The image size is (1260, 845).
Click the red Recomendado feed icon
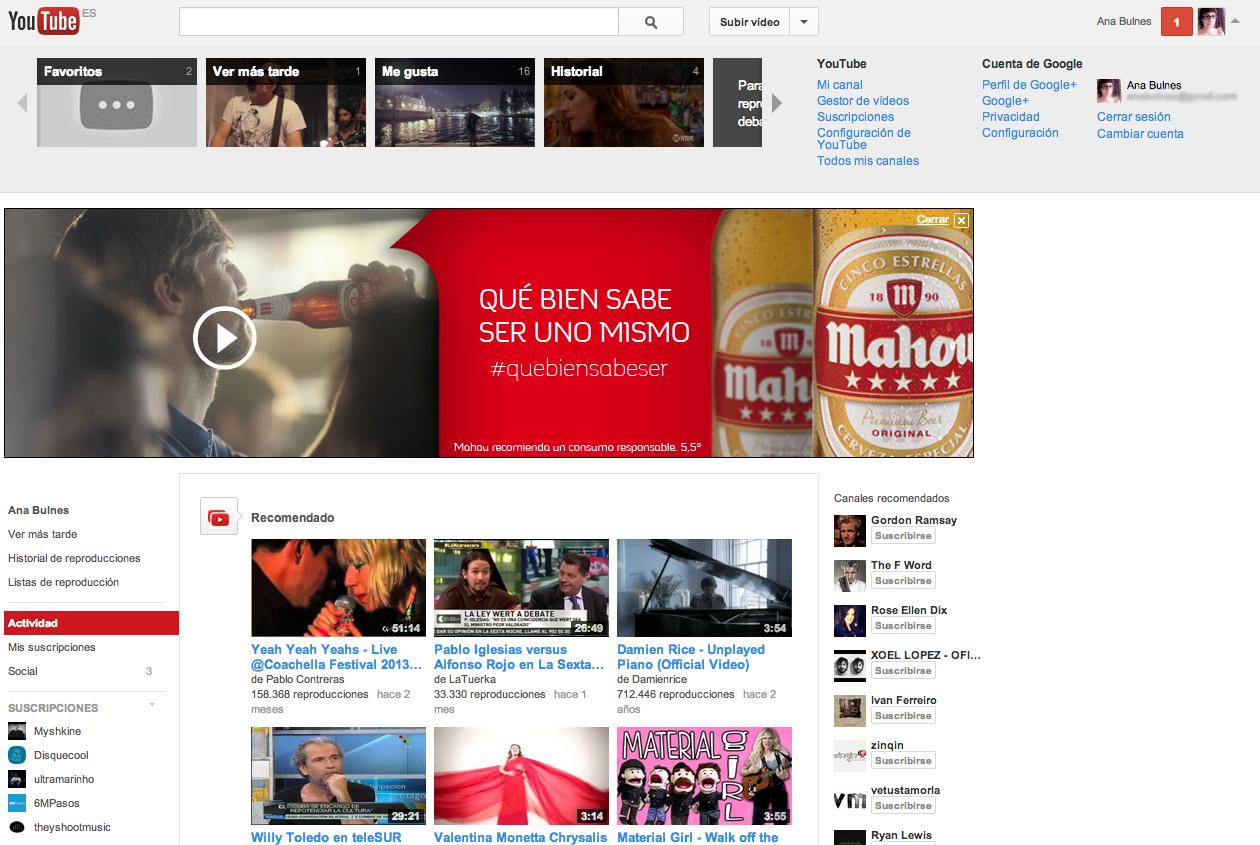tap(218, 517)
